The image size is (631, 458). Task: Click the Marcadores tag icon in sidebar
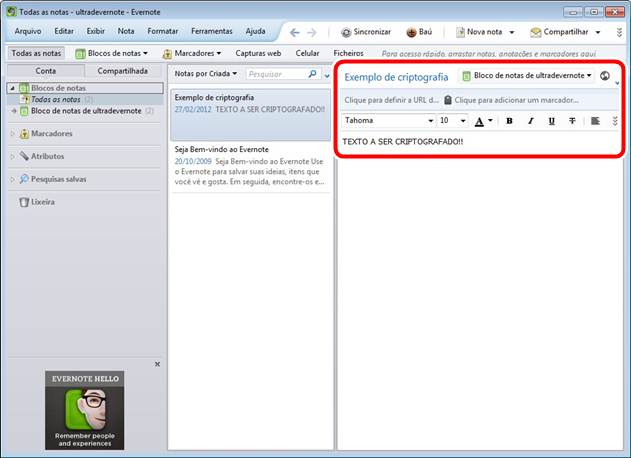24,134
